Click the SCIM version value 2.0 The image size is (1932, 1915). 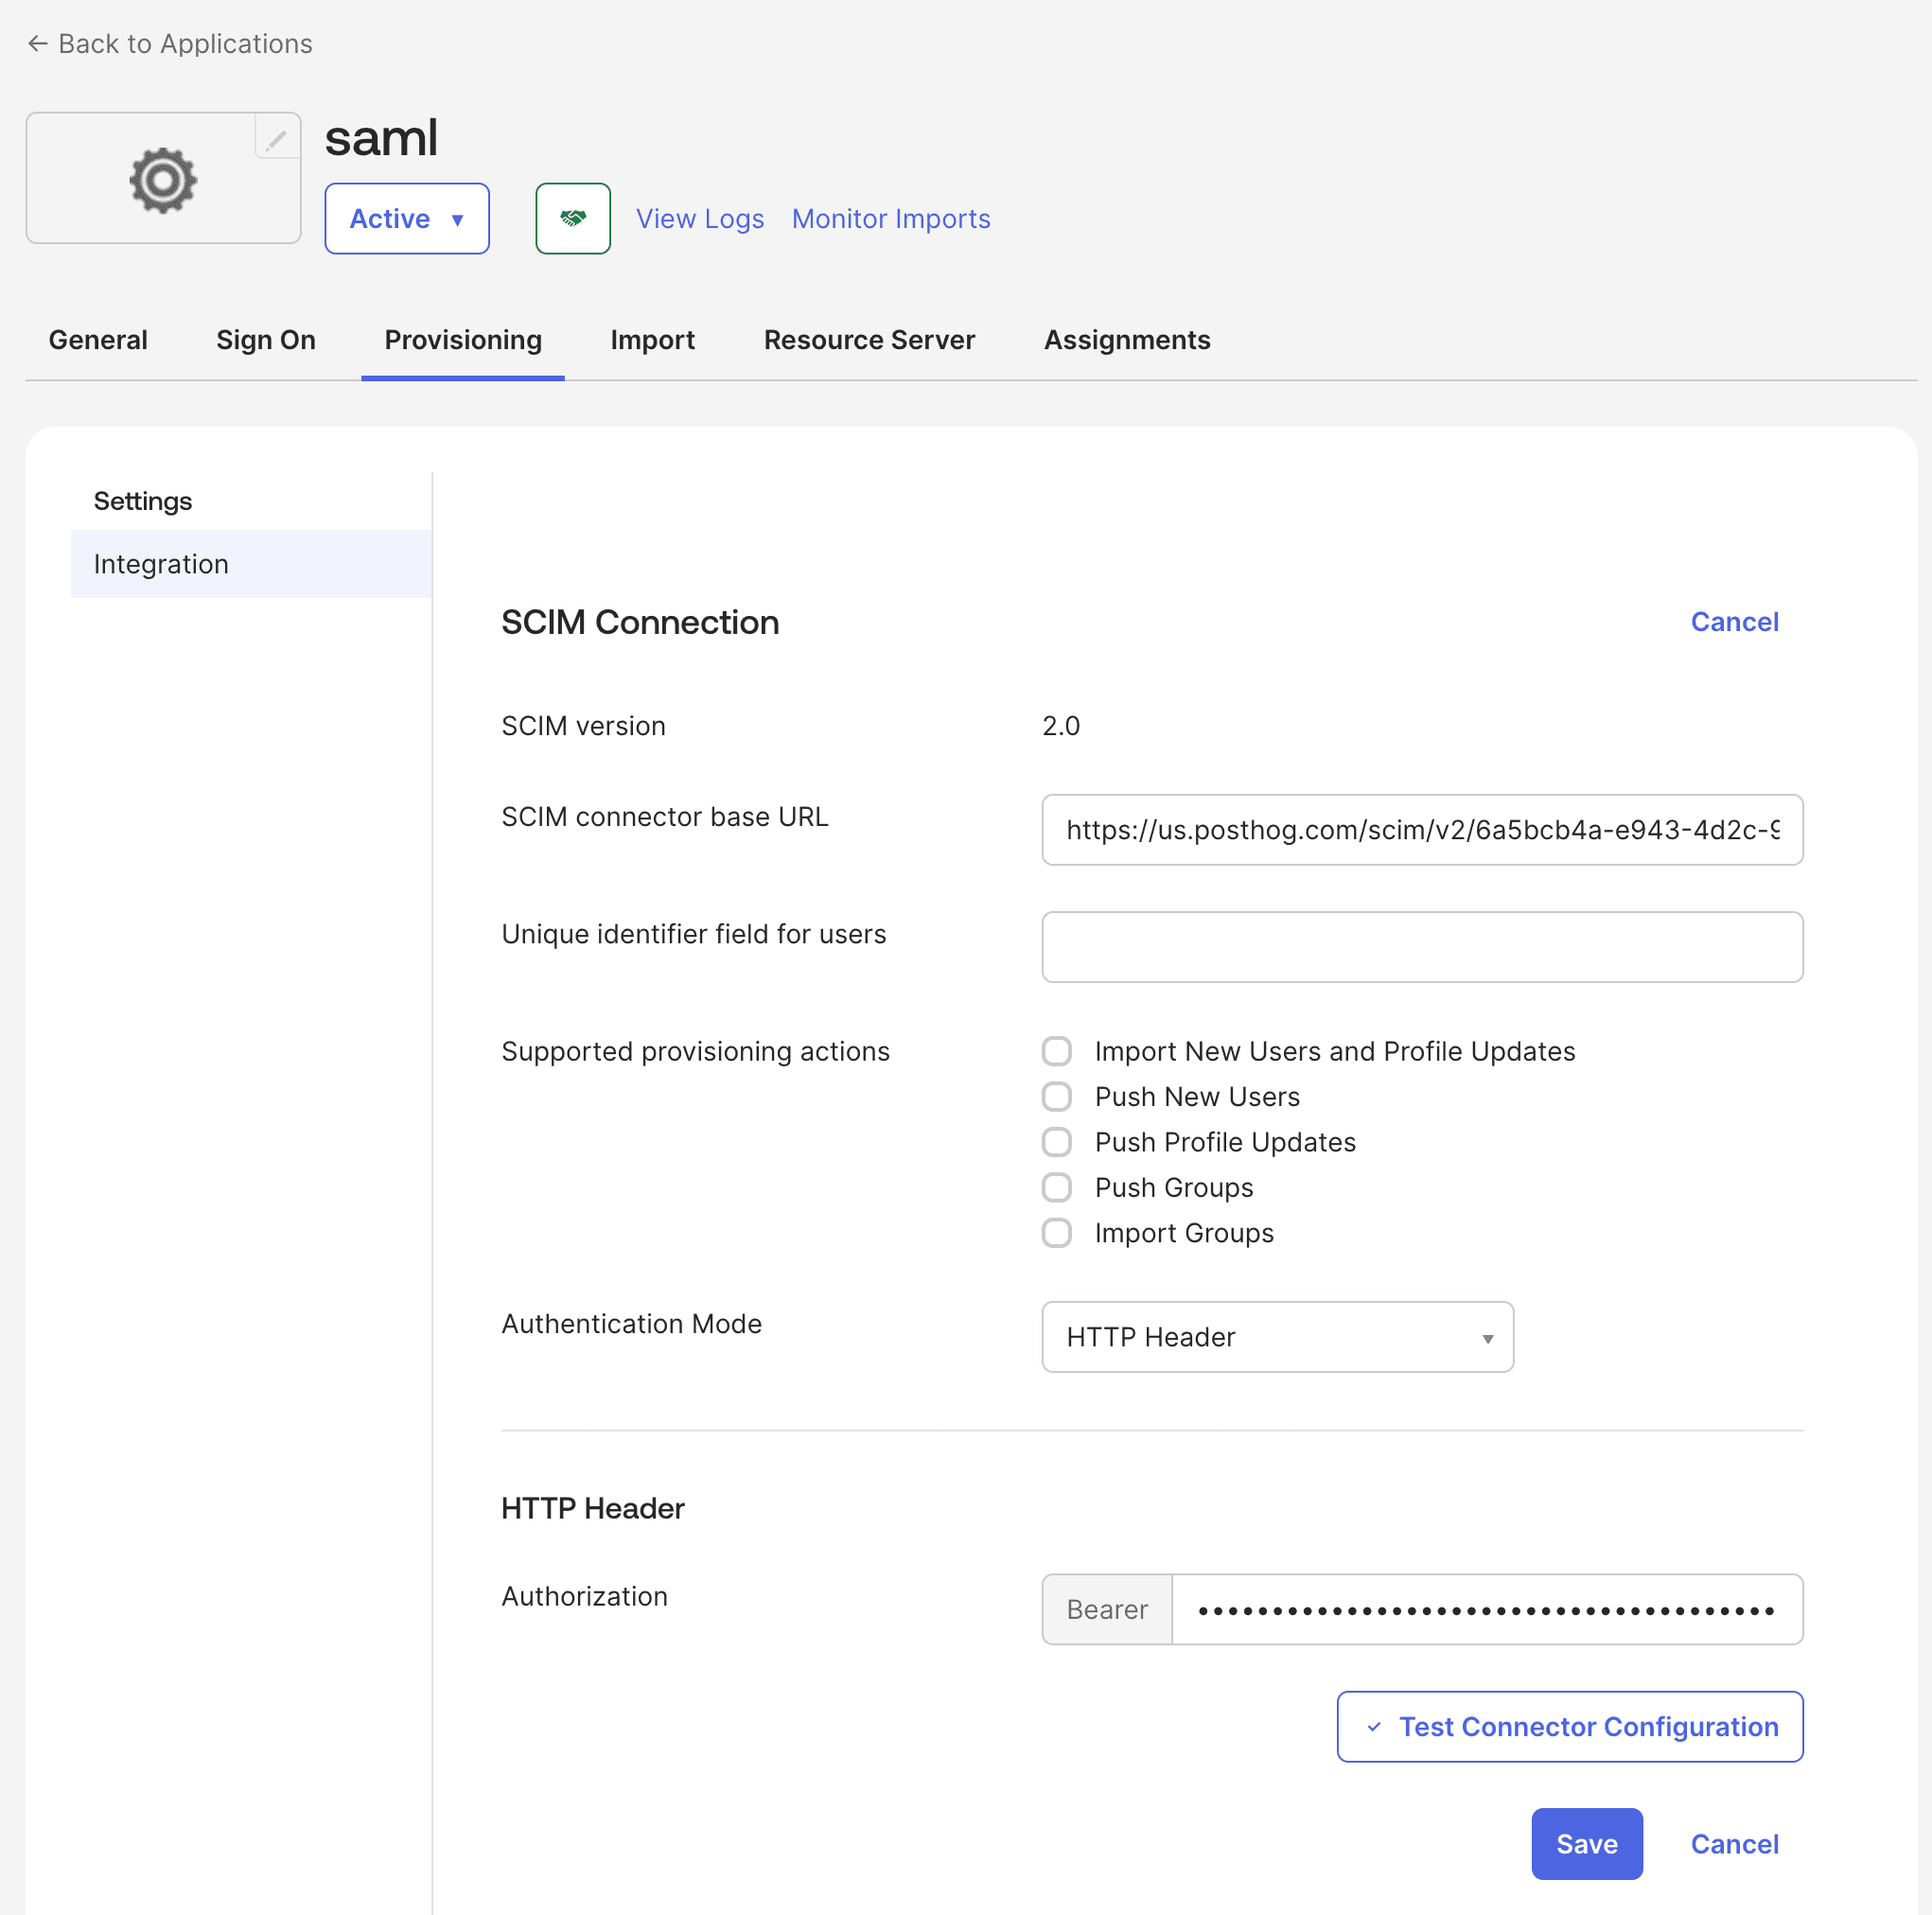[x=1061, y=726]
